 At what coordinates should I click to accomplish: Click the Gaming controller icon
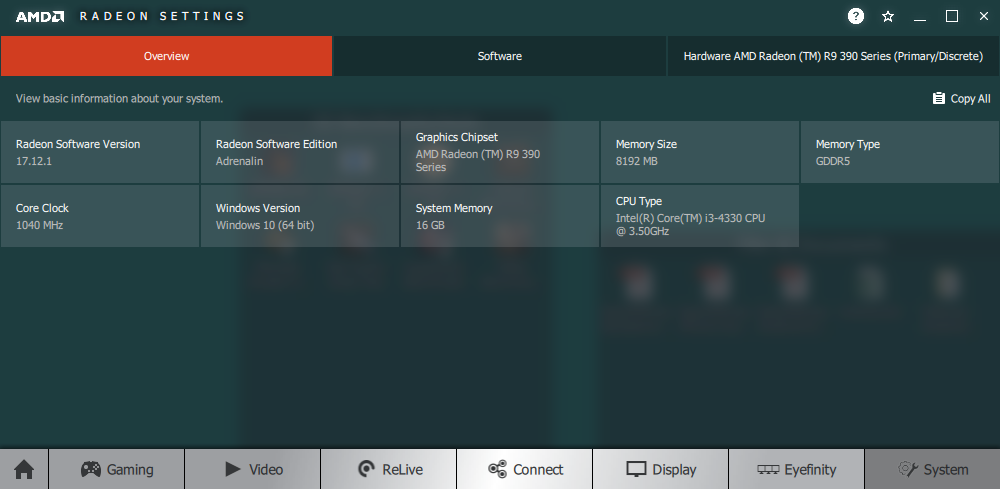[91, 469]
